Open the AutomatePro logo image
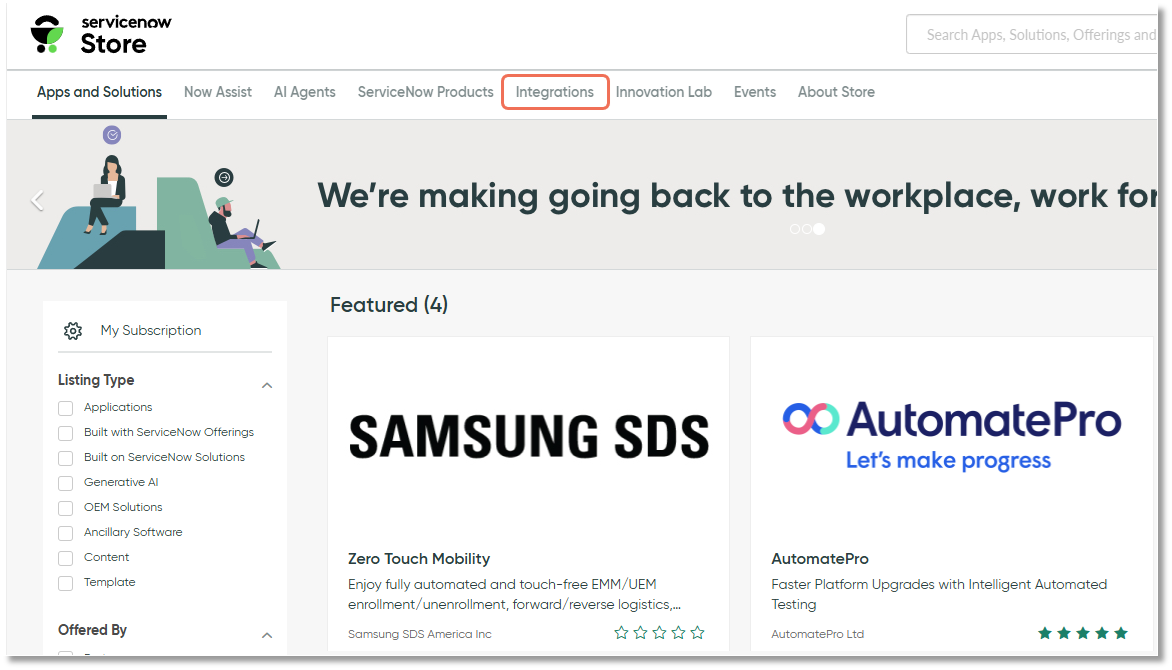Viewport: 1172px width, 670px height. point(951,436)
